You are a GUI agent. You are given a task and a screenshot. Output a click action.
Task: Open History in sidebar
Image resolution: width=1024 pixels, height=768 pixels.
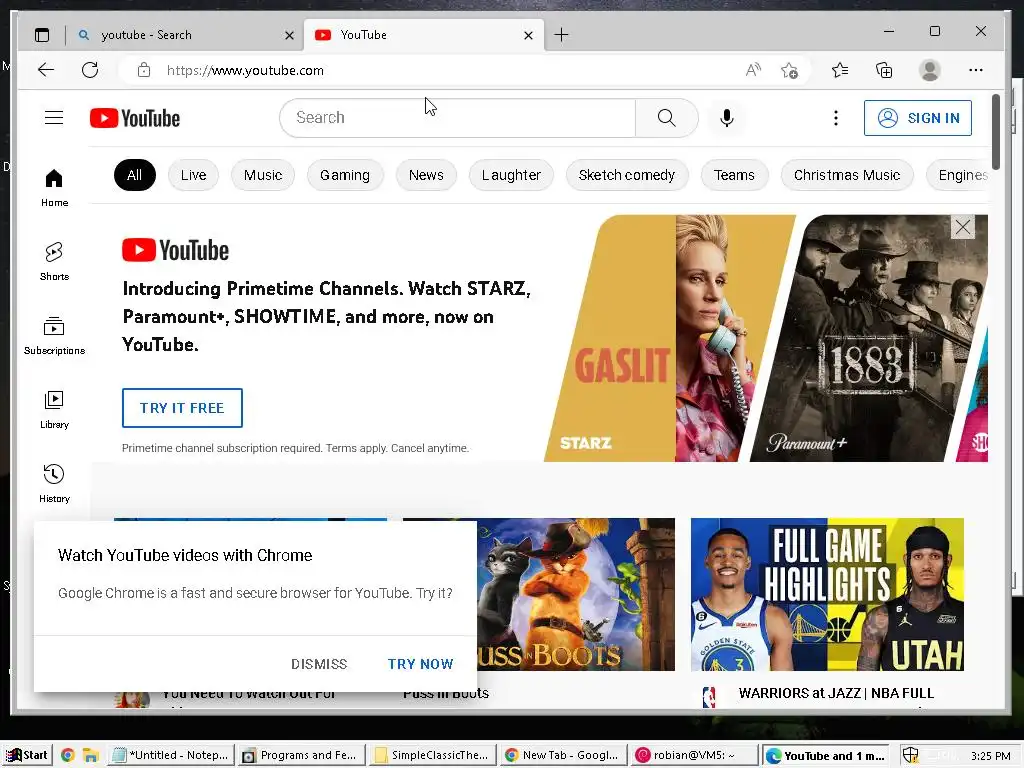(x=54, y=483)
